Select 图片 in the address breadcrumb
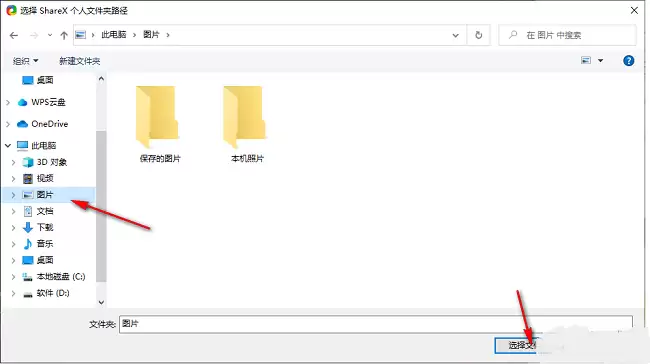The height and width of the screenshot is (364, 650). (151, 35)
